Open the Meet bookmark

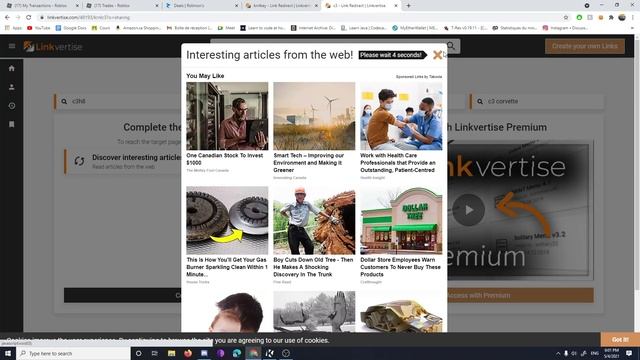coord(227,28)
